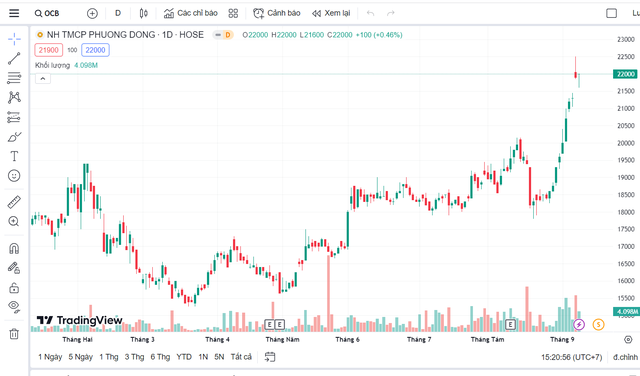
Task: Set range to 5N five years
Action: 219,357
